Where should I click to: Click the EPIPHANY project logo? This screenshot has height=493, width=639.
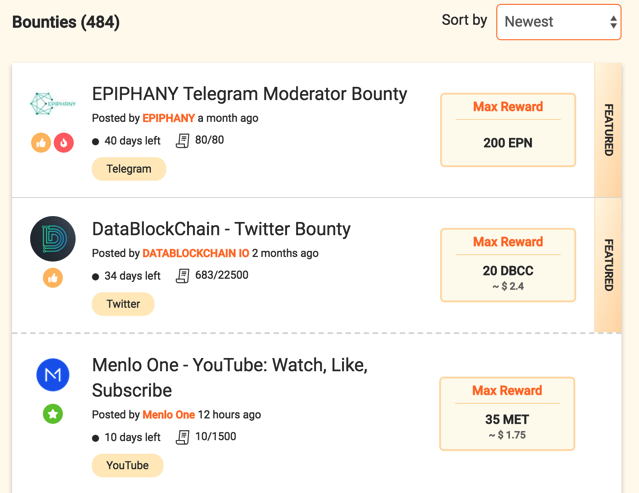[x=53, y=103]
